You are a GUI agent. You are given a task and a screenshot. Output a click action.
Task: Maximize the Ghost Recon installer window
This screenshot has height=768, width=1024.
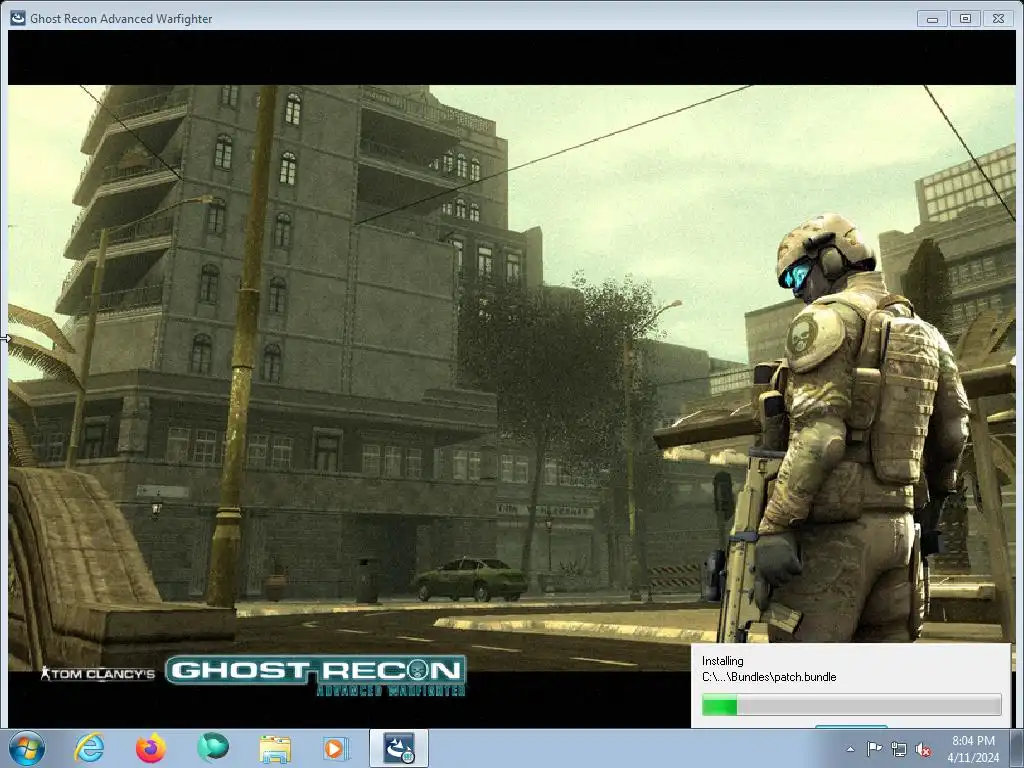point(965,19)
